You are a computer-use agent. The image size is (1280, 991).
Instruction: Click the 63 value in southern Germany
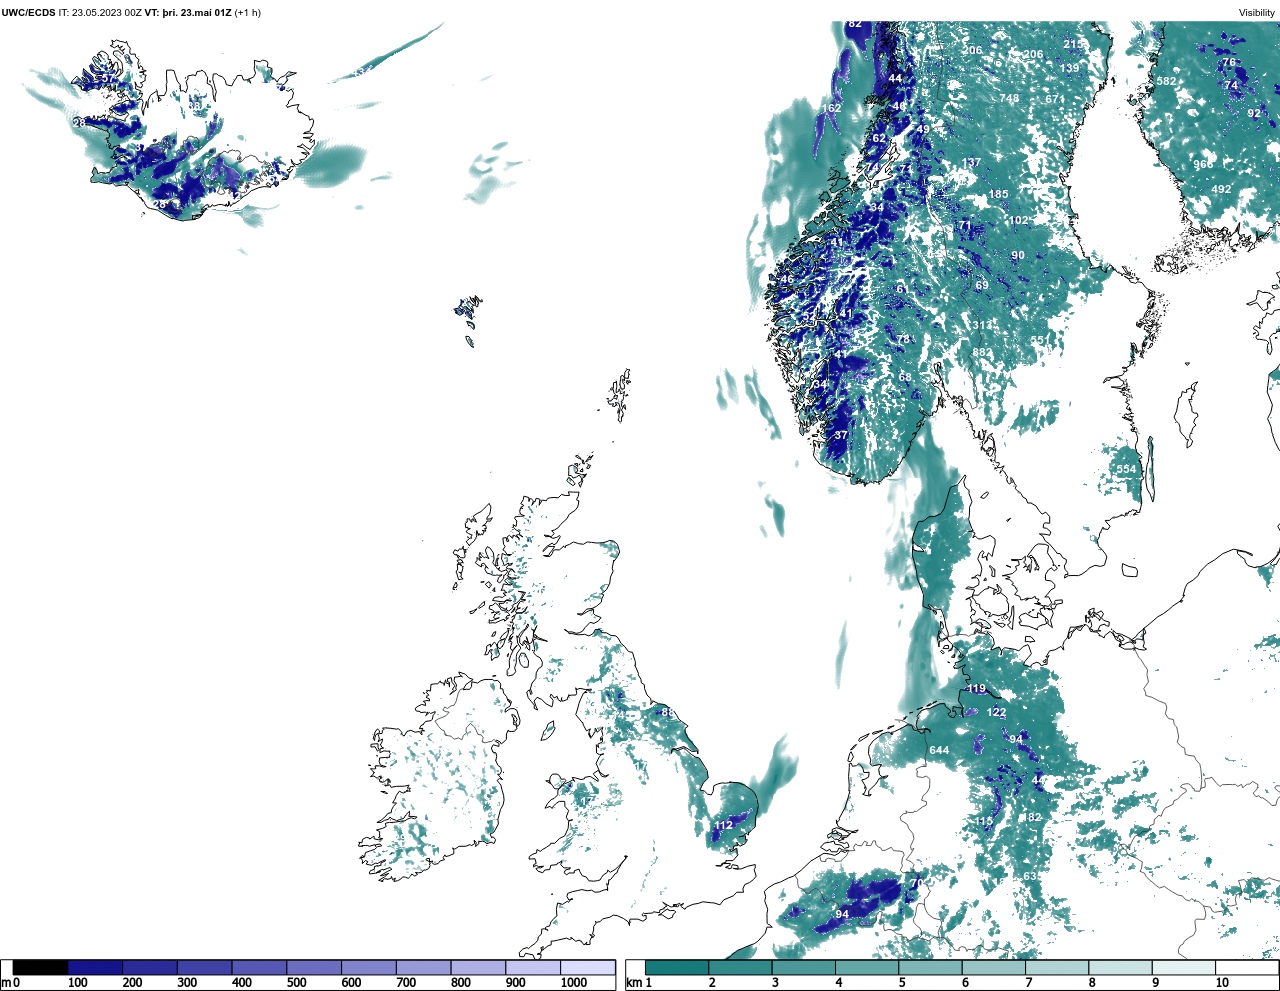point(1030,876)
